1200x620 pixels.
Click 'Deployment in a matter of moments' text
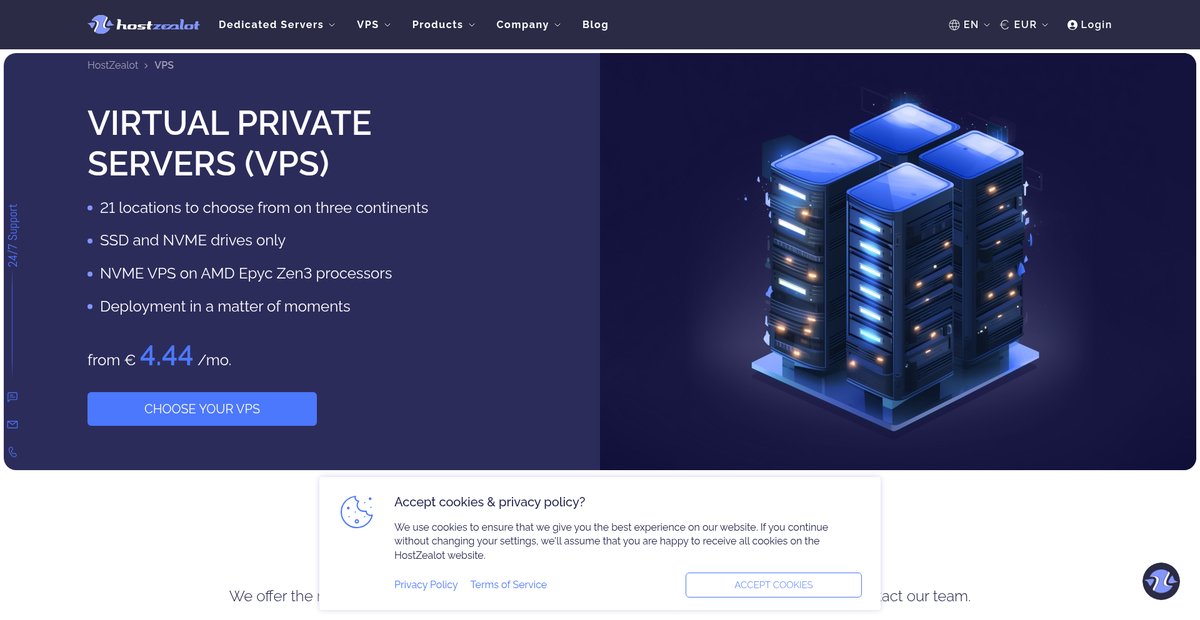point(225,306)
